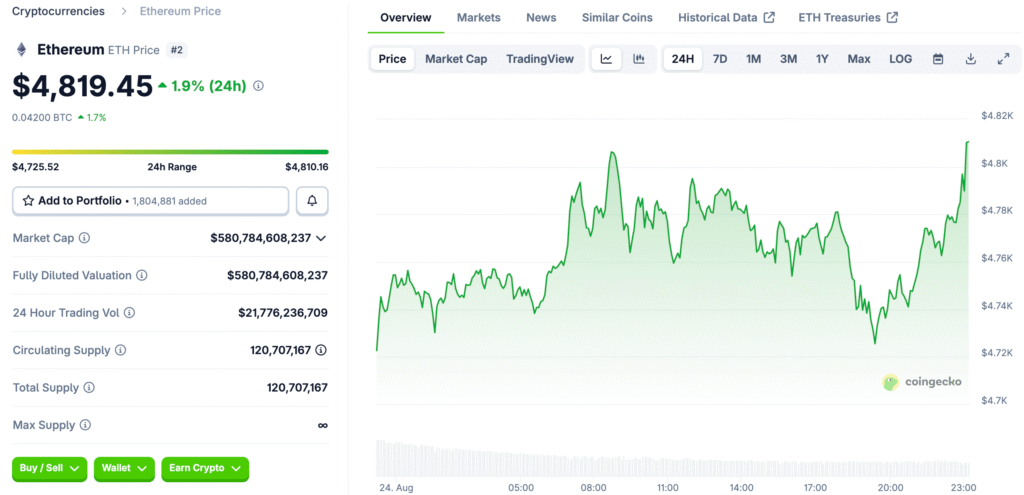Image resolution: width=1024 pixels, height=495 pixels.
Task: Open the Overview tab
Action: [406, 18]
